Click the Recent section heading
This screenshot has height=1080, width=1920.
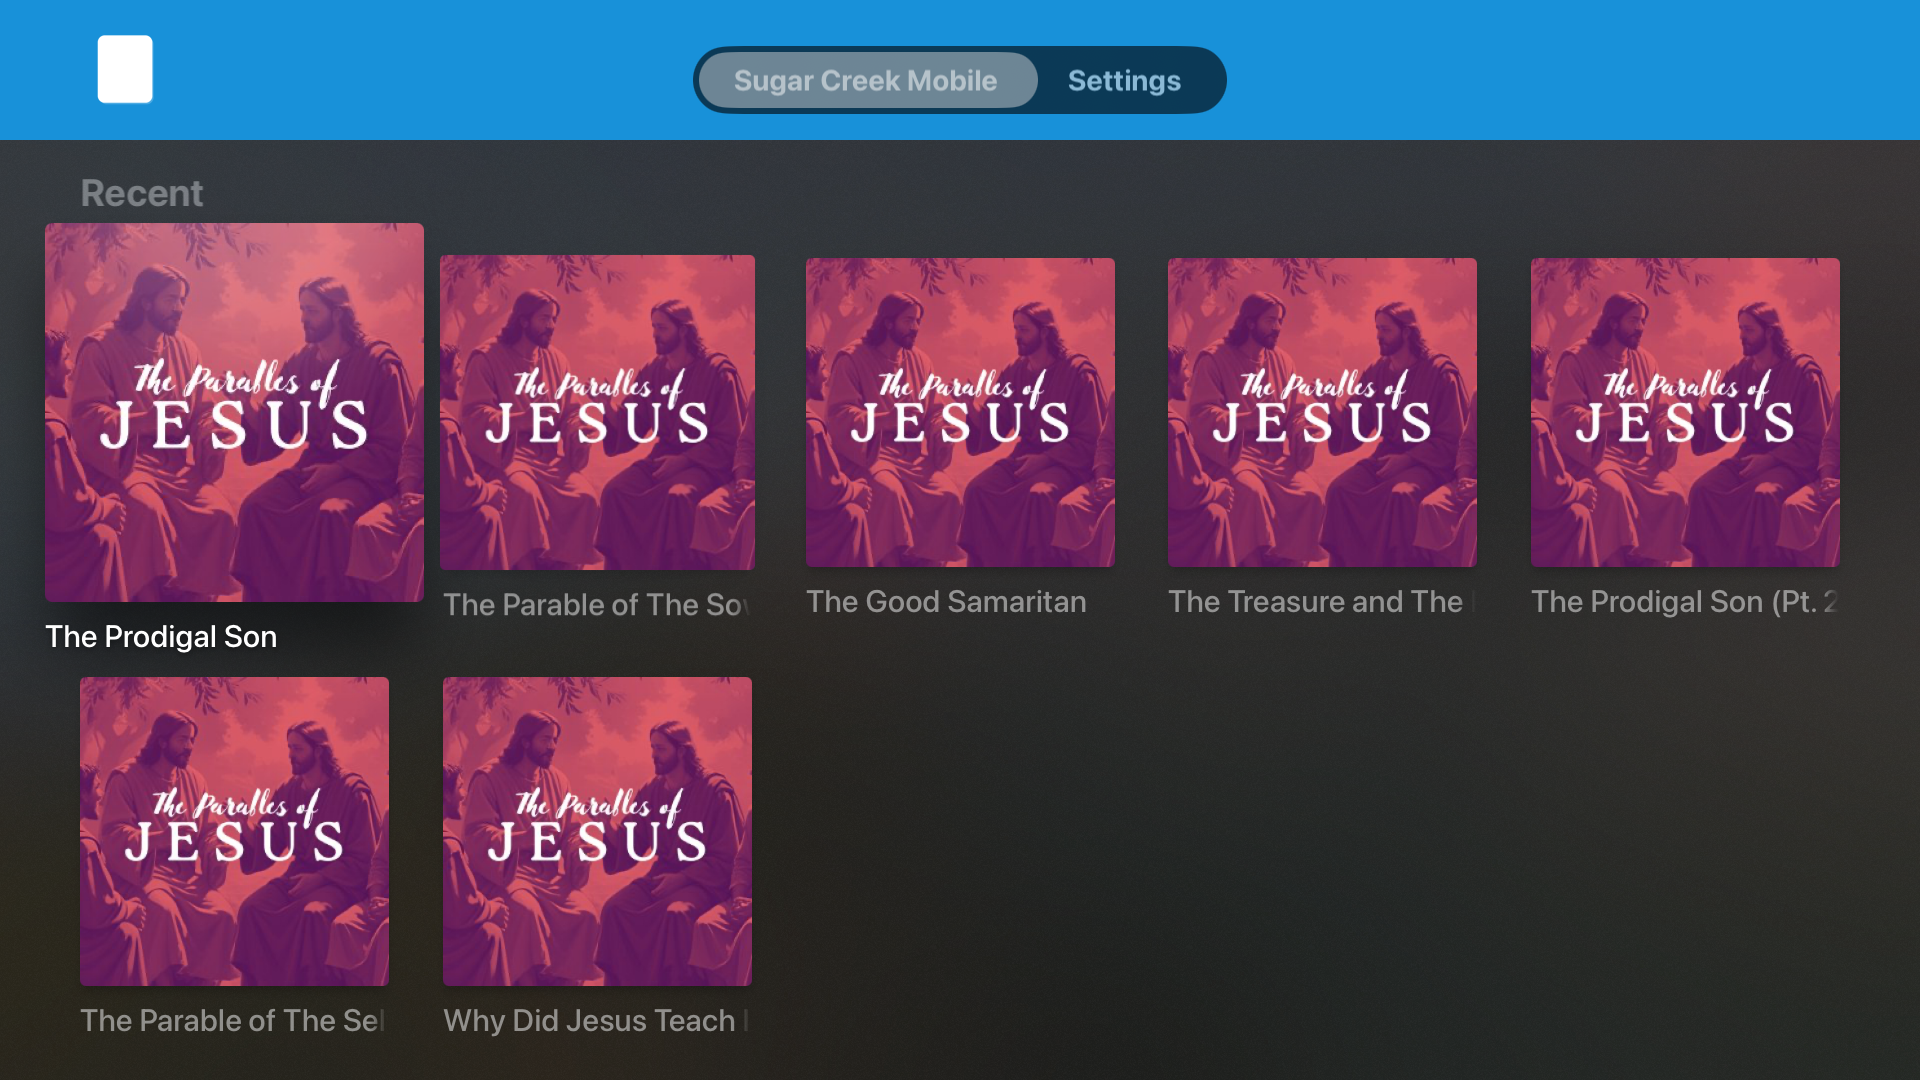tap(142, 193)
